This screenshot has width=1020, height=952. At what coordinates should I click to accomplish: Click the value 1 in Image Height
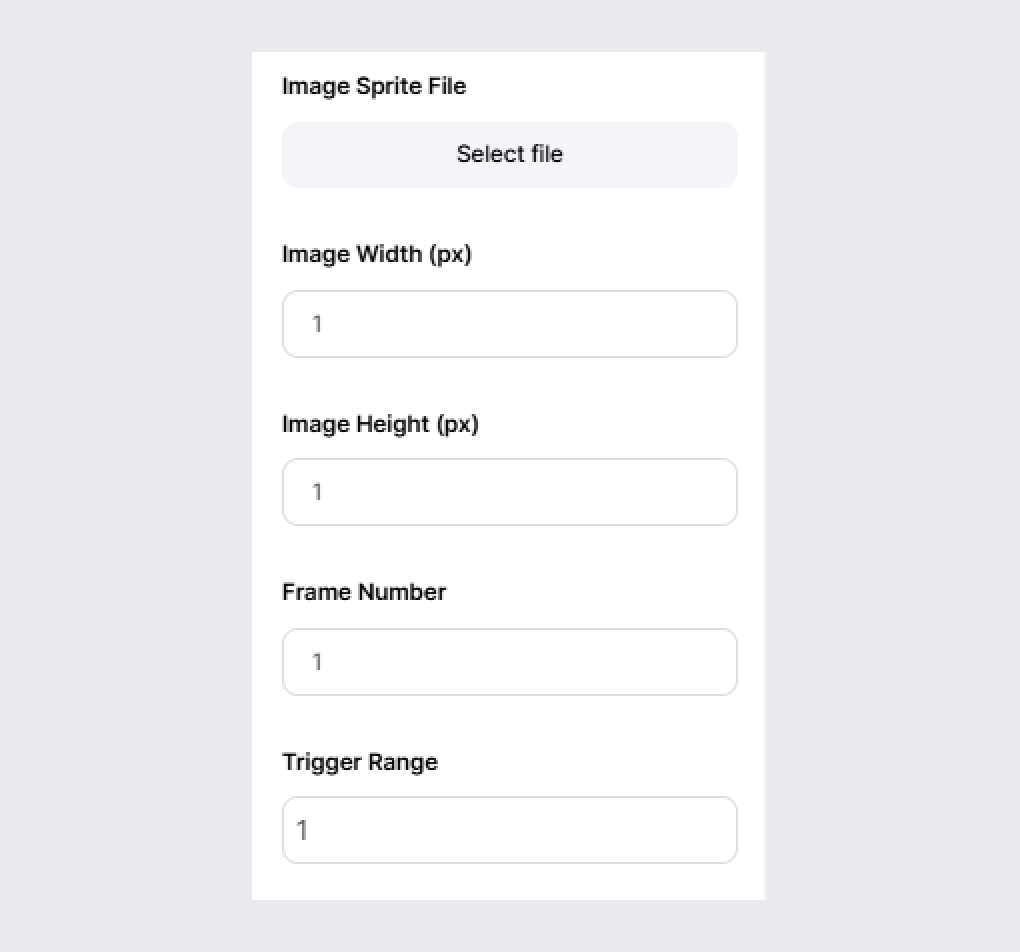click(317, 492)
